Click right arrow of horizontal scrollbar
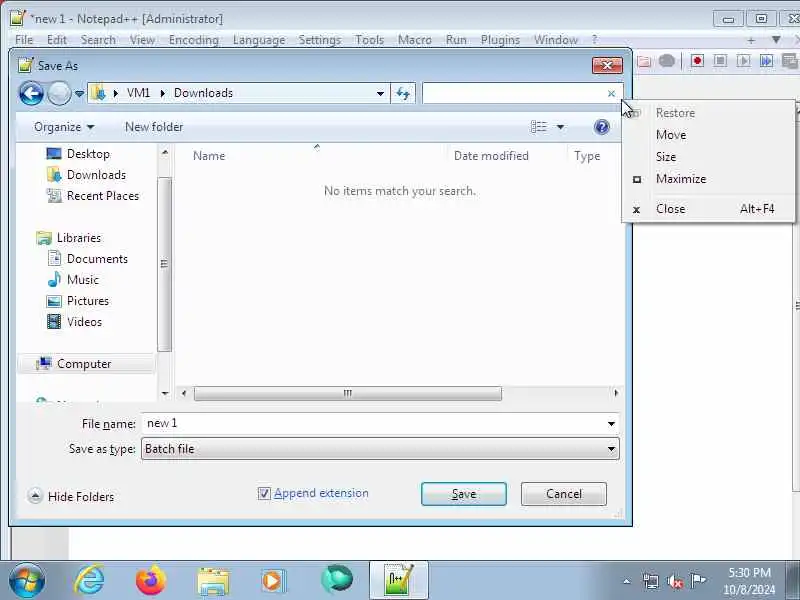This screenshot has height=600, width=800. [616, 393]
